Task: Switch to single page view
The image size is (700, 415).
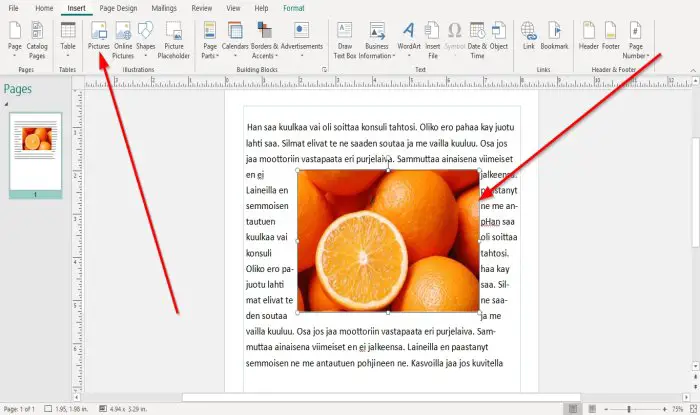Action: pos(573,409)
